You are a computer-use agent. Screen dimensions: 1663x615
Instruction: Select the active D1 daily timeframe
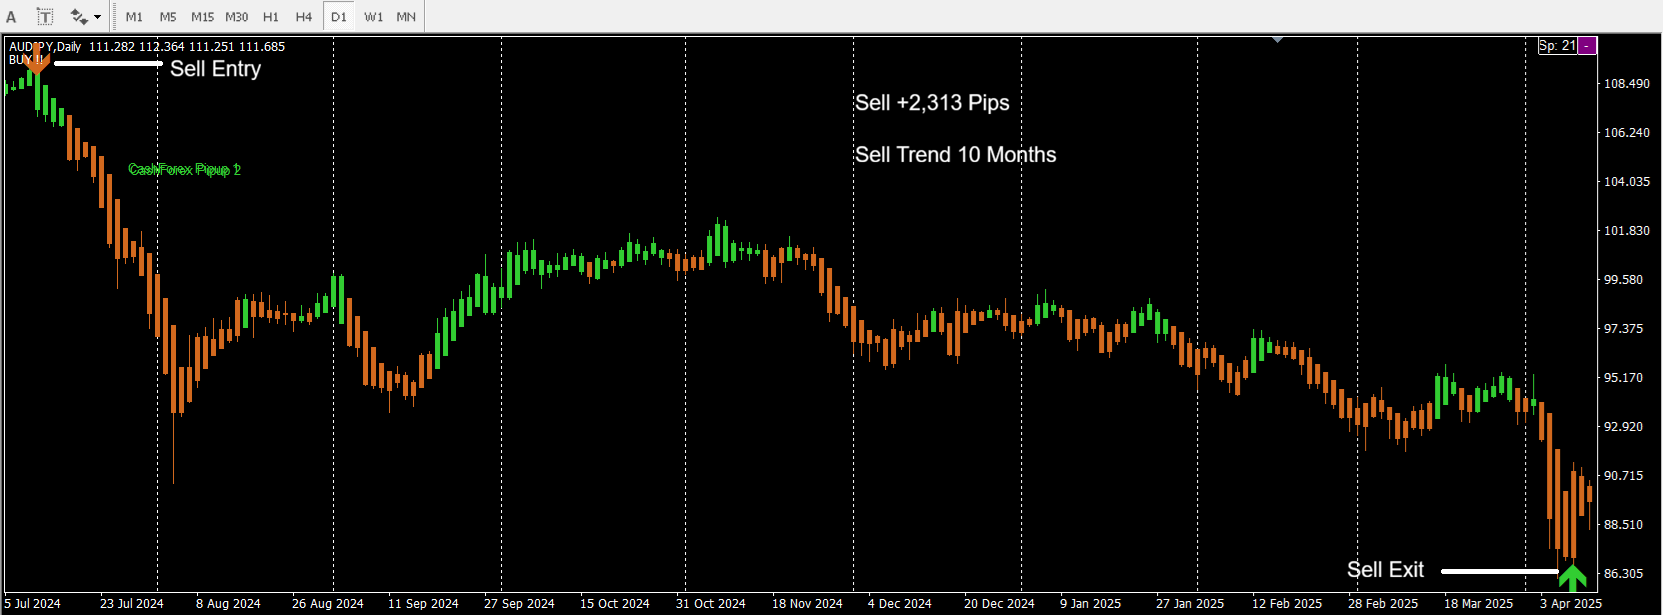[339, 17]
